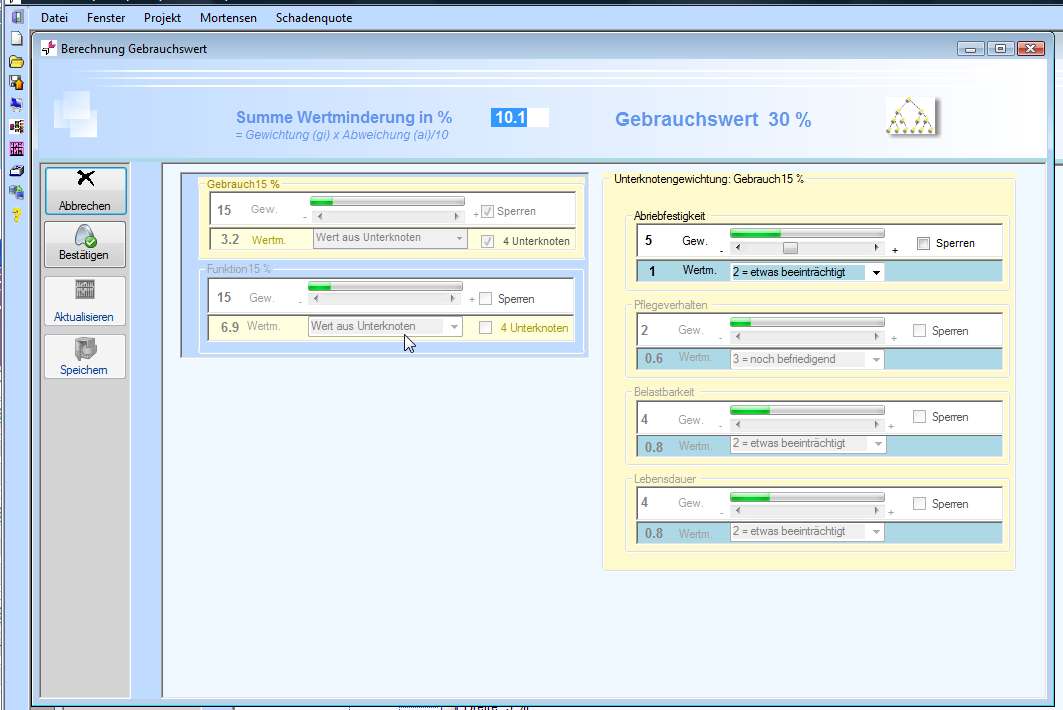Open the Abriebfestigkeit rating dropdown
Screen dimensions: 1063x710
point(876,272)
